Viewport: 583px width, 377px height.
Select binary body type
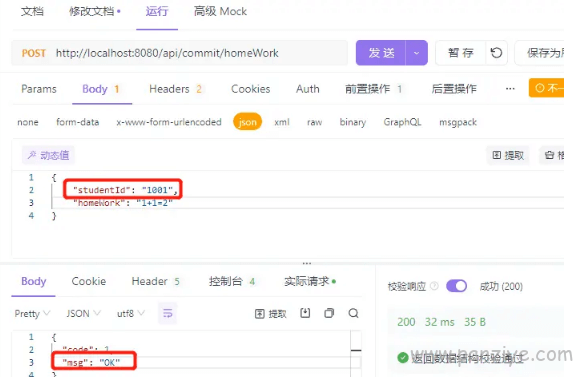click(x=353, y=122)
